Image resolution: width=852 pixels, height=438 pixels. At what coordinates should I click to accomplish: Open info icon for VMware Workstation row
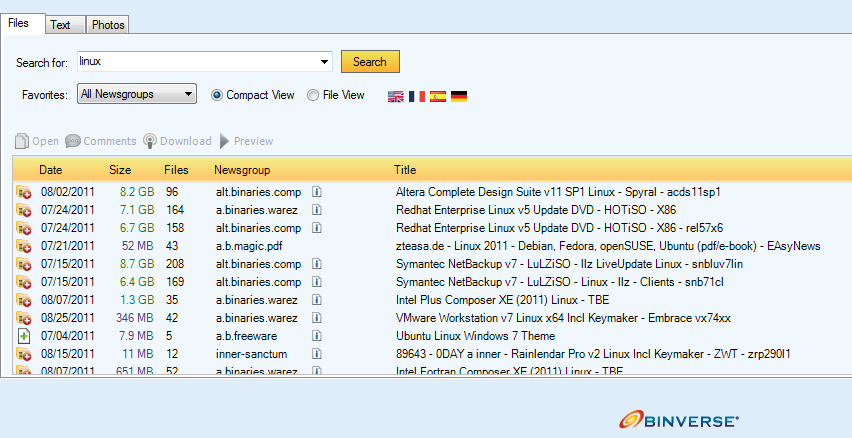(317, 318)
